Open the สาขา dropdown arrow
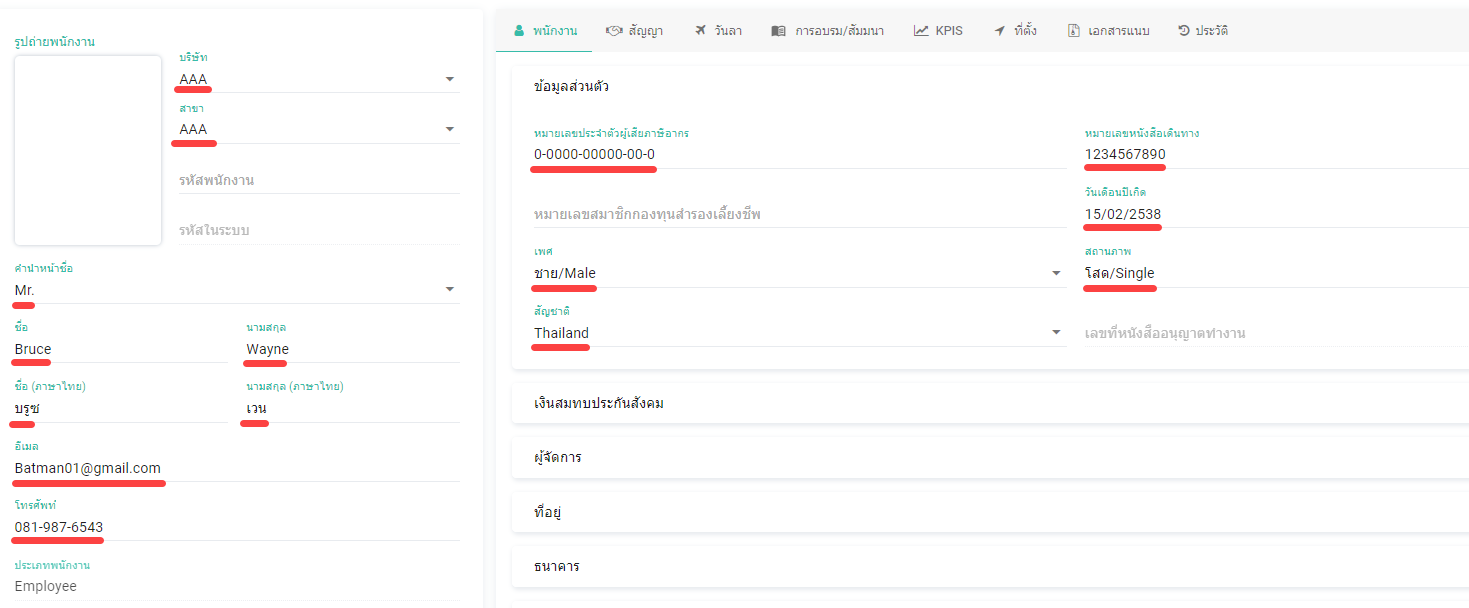 click(449, 129)
